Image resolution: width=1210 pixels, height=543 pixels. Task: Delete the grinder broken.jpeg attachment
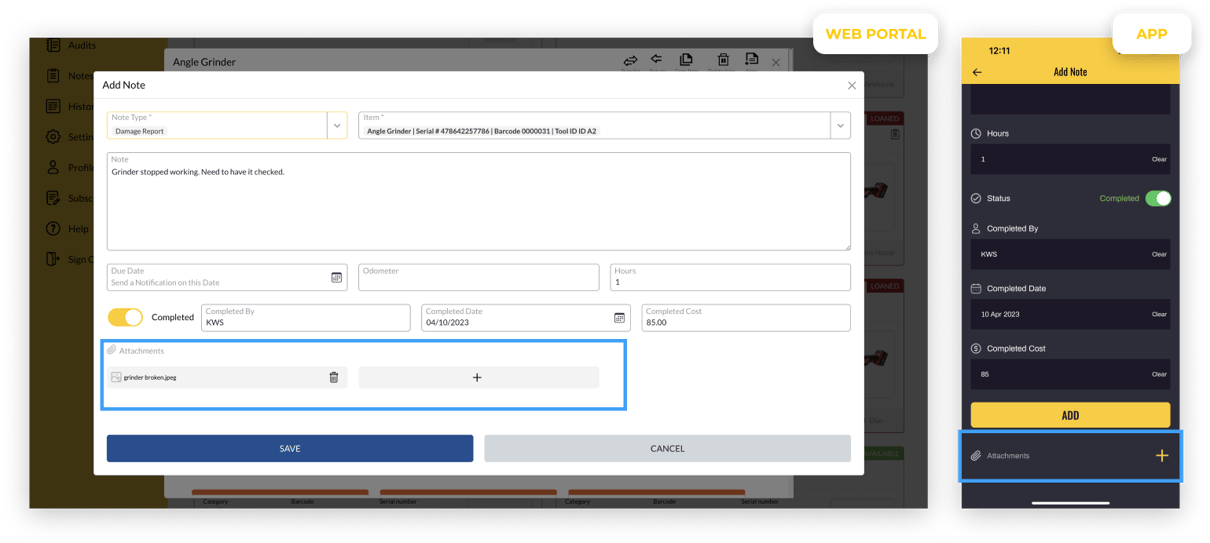[334, 377]
